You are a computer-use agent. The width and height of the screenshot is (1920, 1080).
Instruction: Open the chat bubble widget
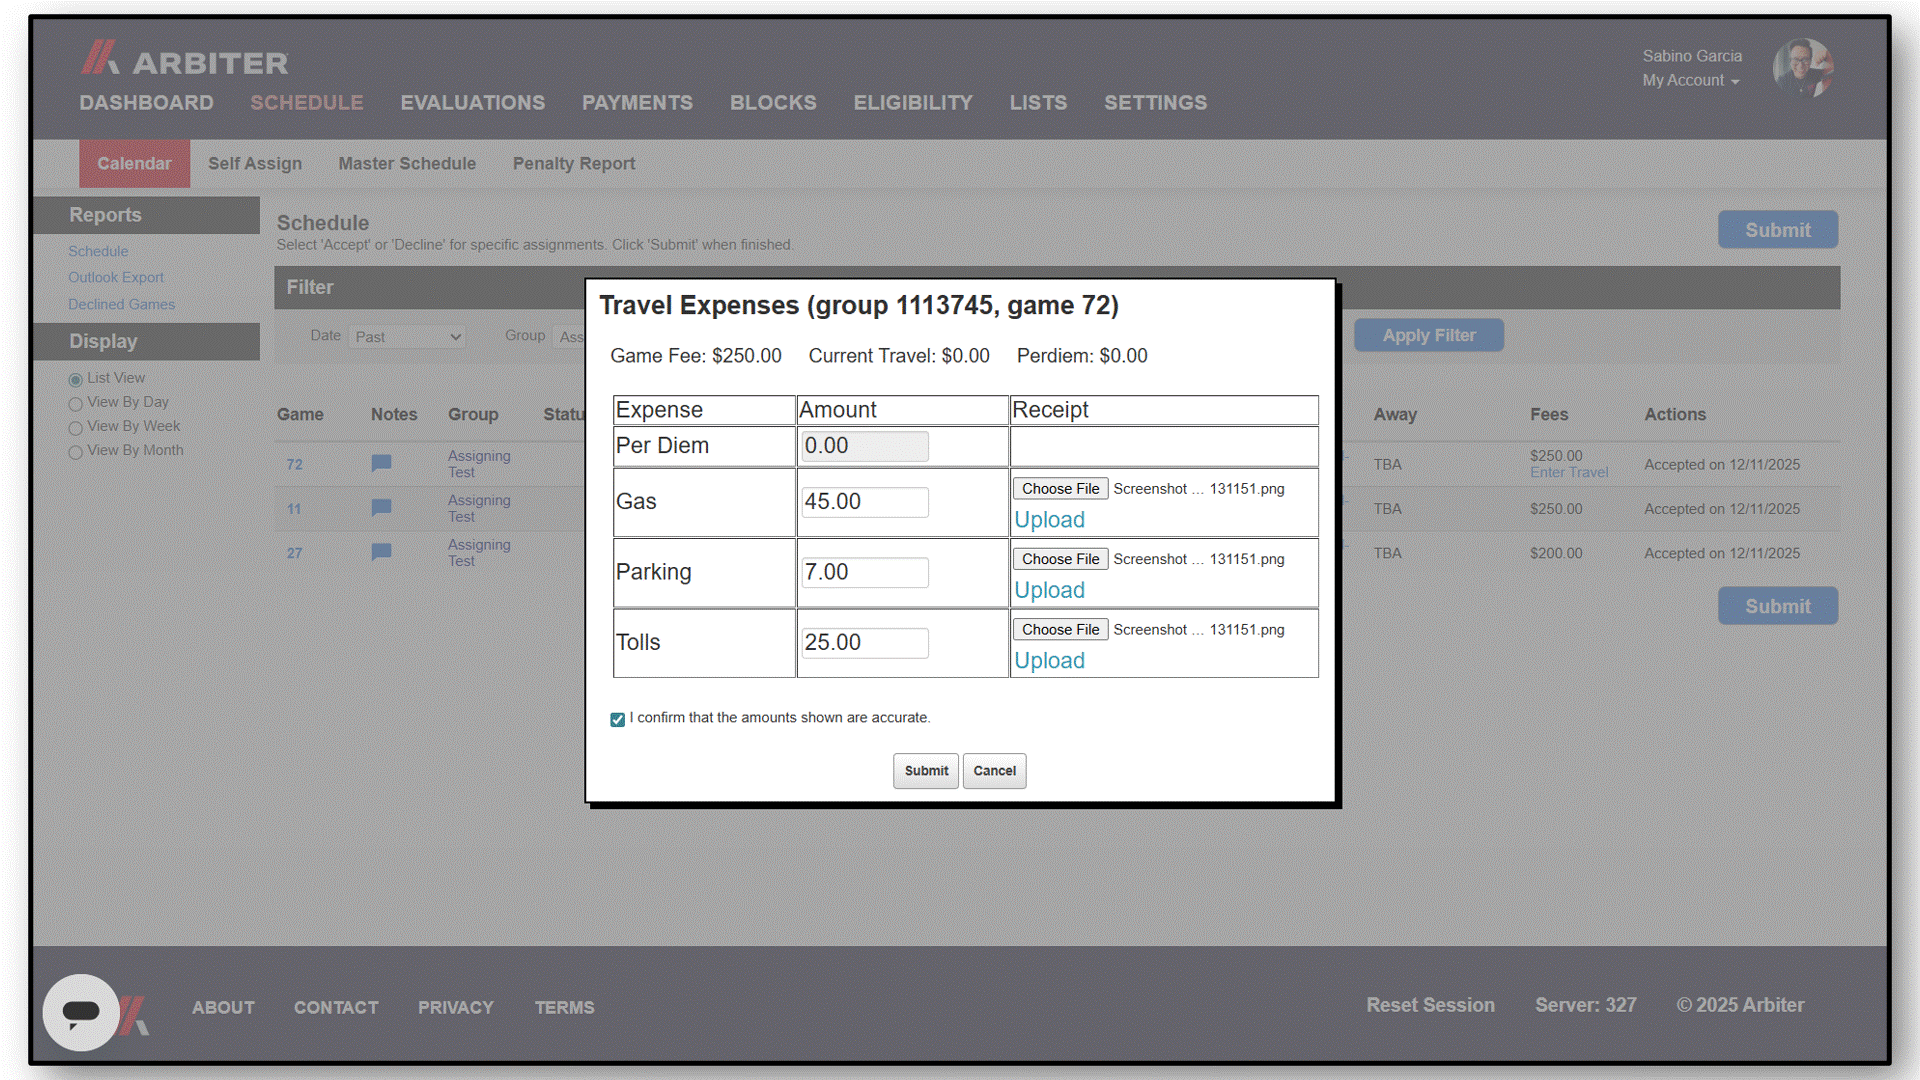coord(80,1012)
